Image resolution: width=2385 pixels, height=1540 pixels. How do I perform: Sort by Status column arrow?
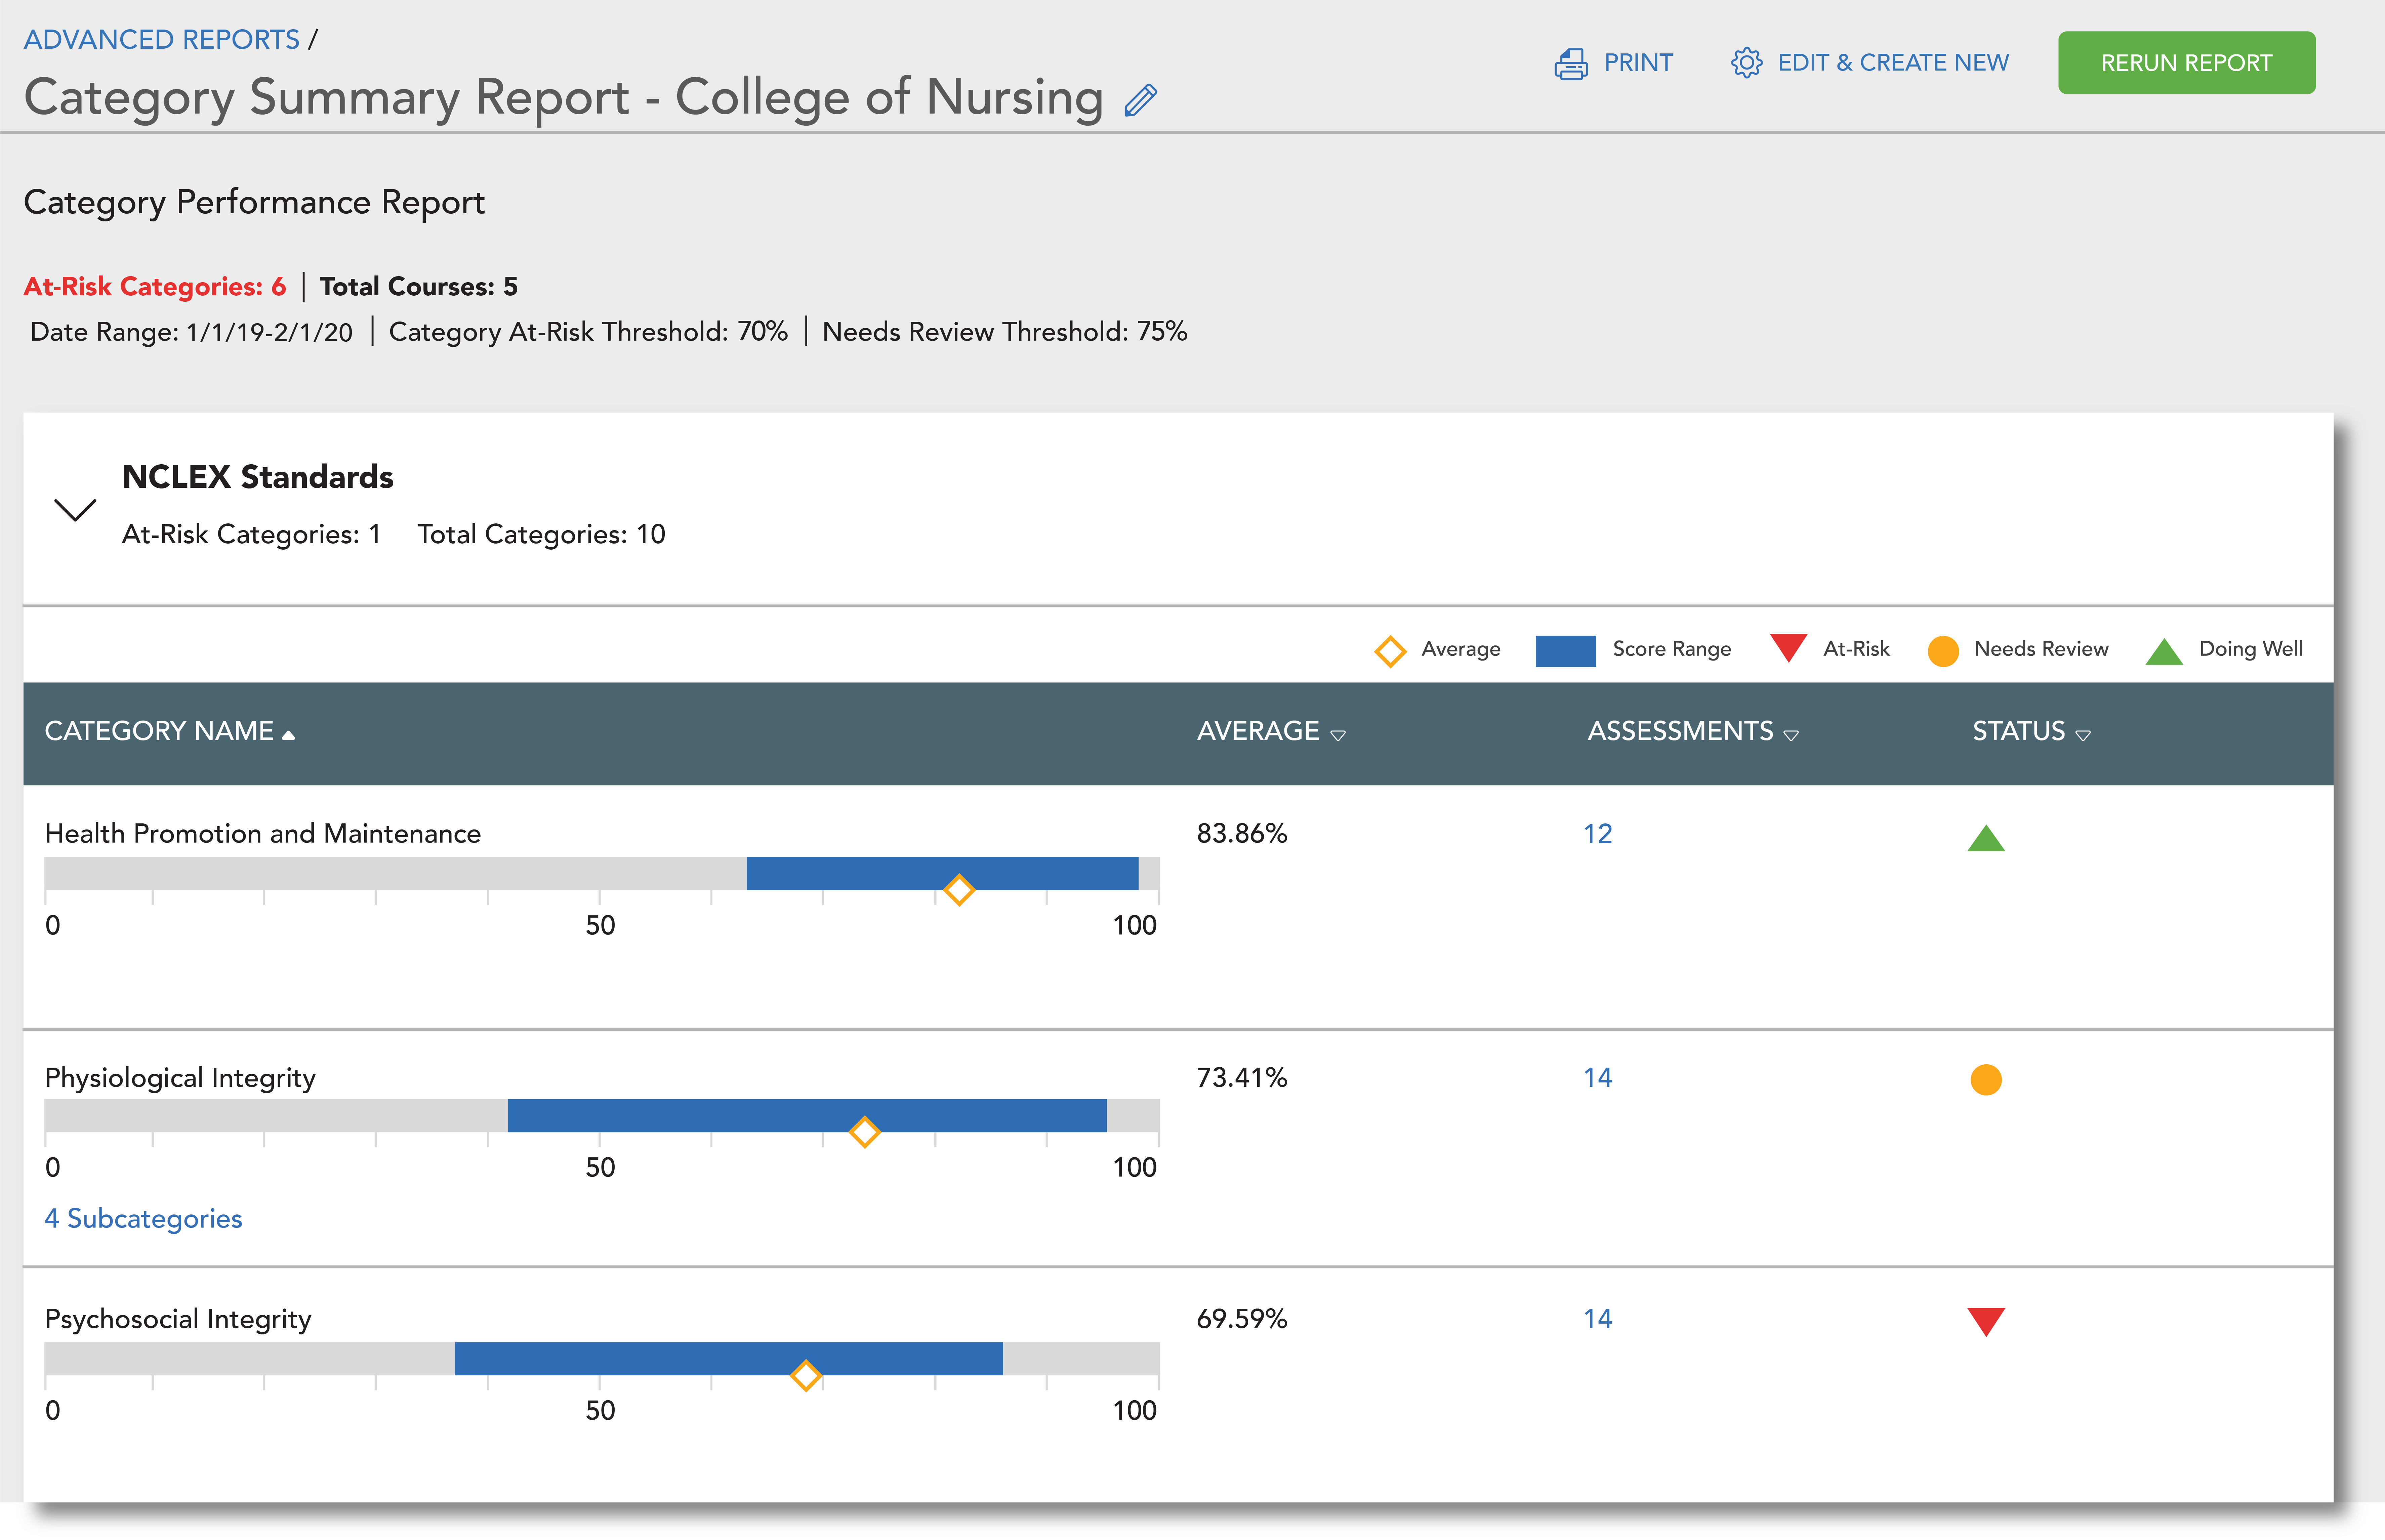2083,735
